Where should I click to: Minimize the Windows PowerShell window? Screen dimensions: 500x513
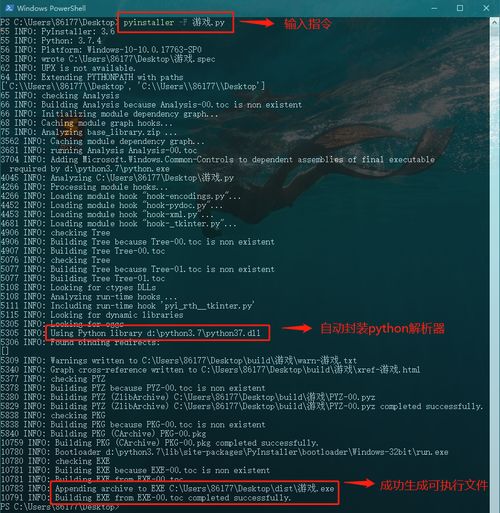[434, 8]
